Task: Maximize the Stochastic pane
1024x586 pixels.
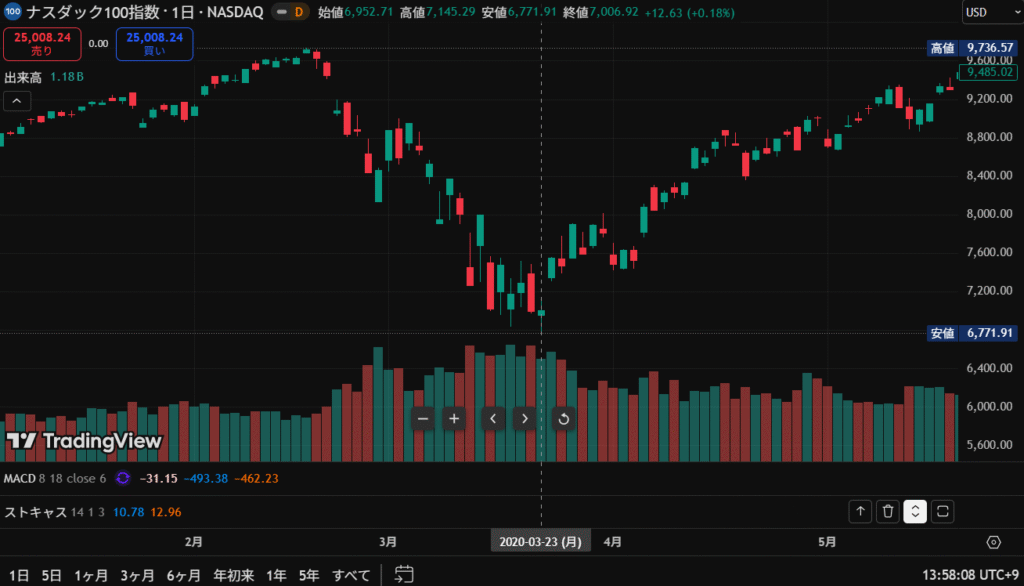Action: click(941, 512)
